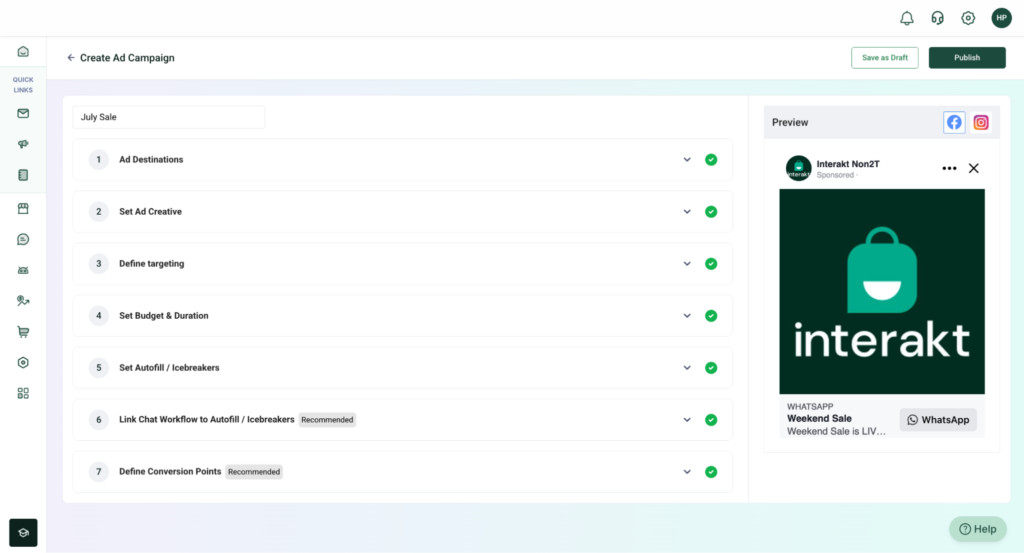Expand the Define targeting section chevron
This screenshot has width=1024, height=553.
(687, 264)
